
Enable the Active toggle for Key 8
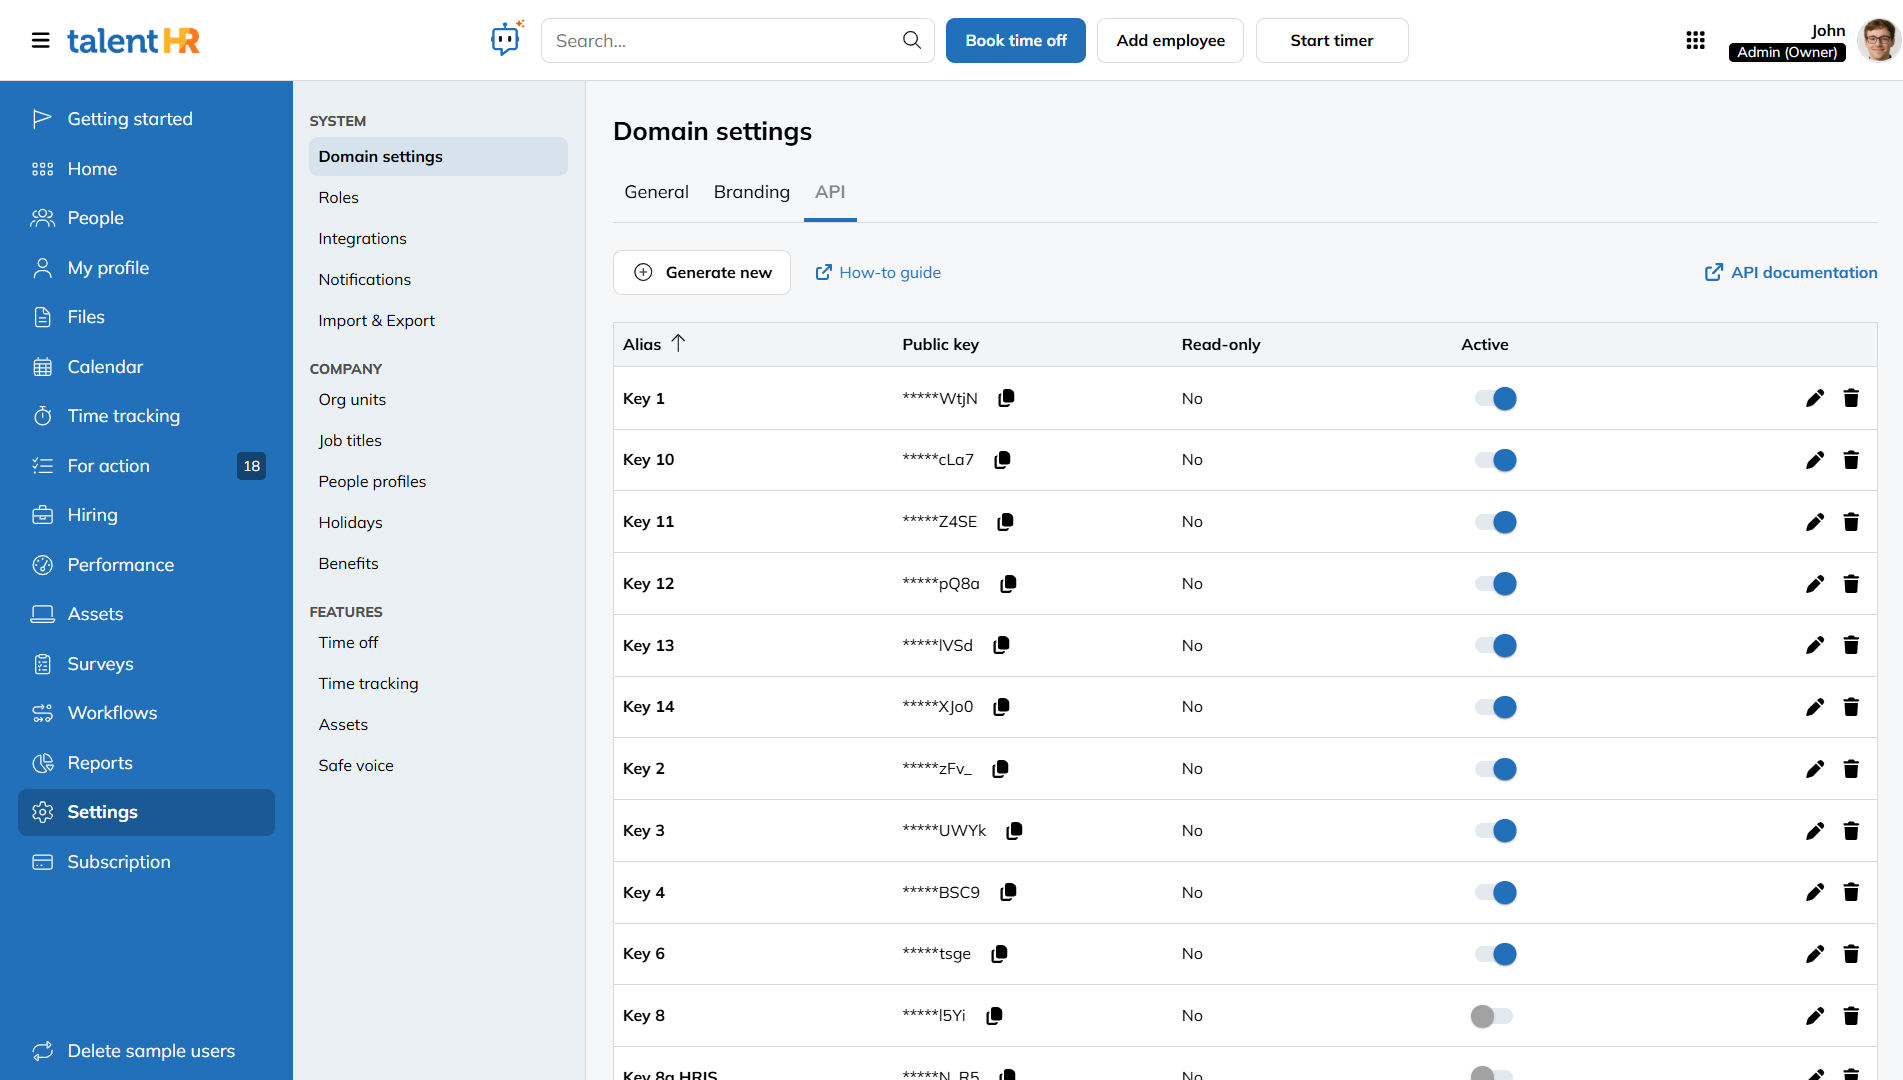1492,1016
